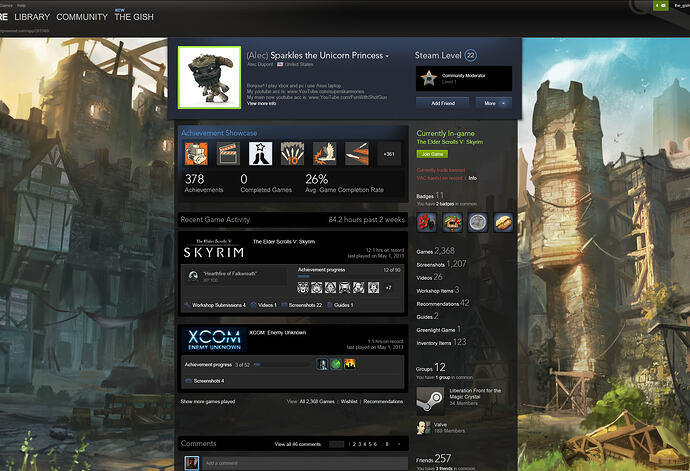Screen dimensions: 690x471
Task: Open Liberation Front group Steam logo avatar
Action: [x=430, y=400]
